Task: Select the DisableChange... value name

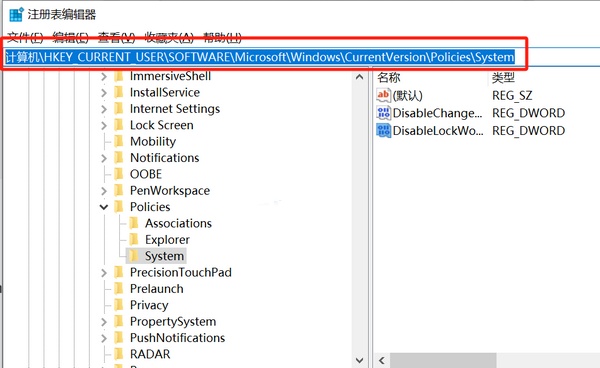Action: coord(437,113)
